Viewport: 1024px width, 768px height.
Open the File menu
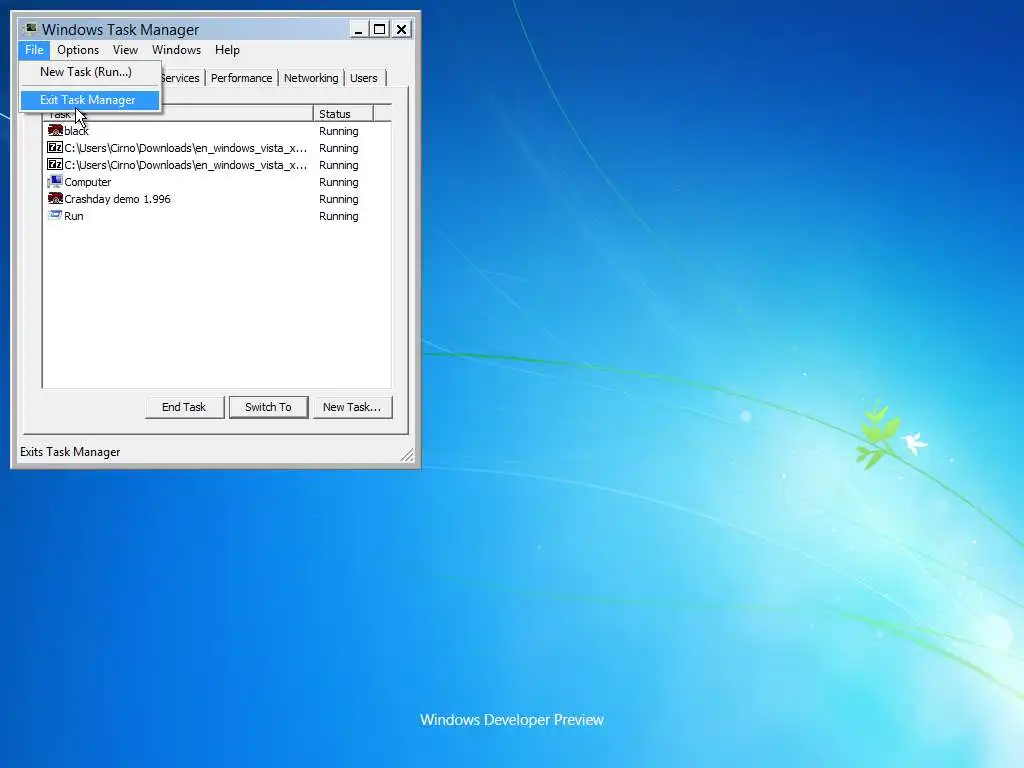coord(34,50)
